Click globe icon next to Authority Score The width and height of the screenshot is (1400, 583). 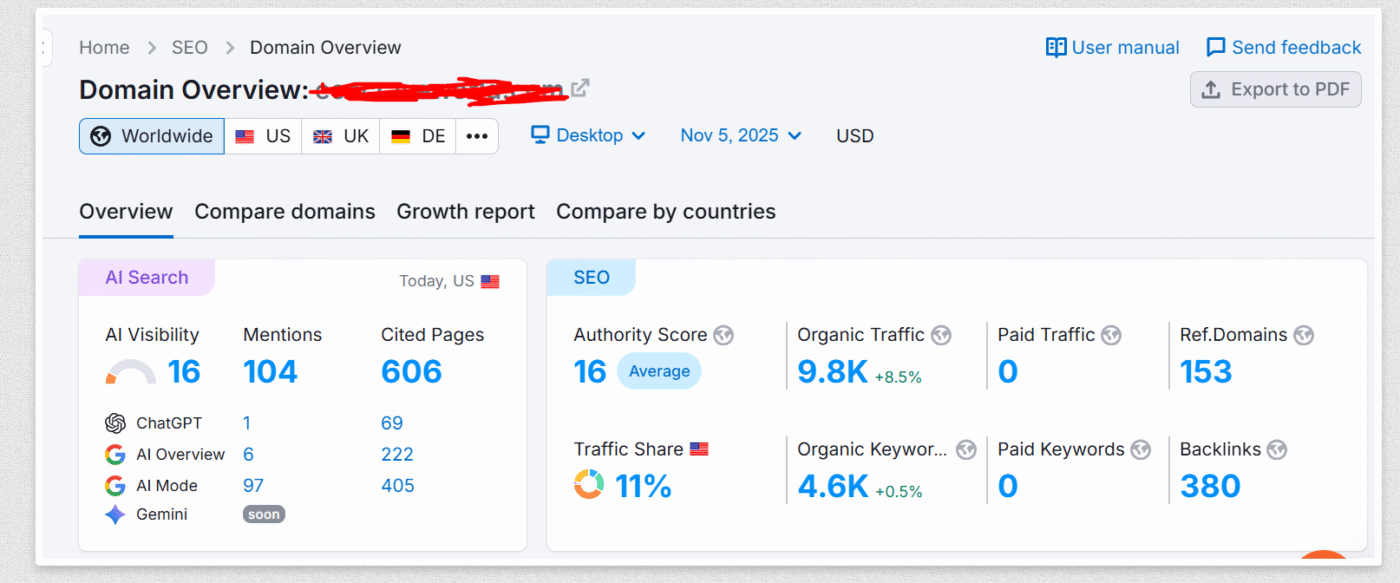pos(723,335)
